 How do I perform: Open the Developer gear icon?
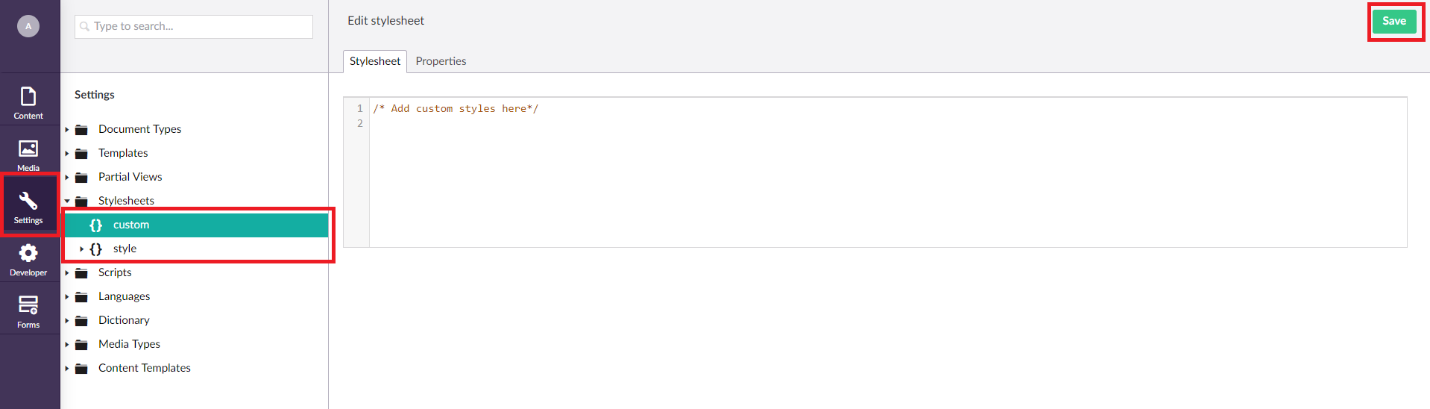(29, 253)
